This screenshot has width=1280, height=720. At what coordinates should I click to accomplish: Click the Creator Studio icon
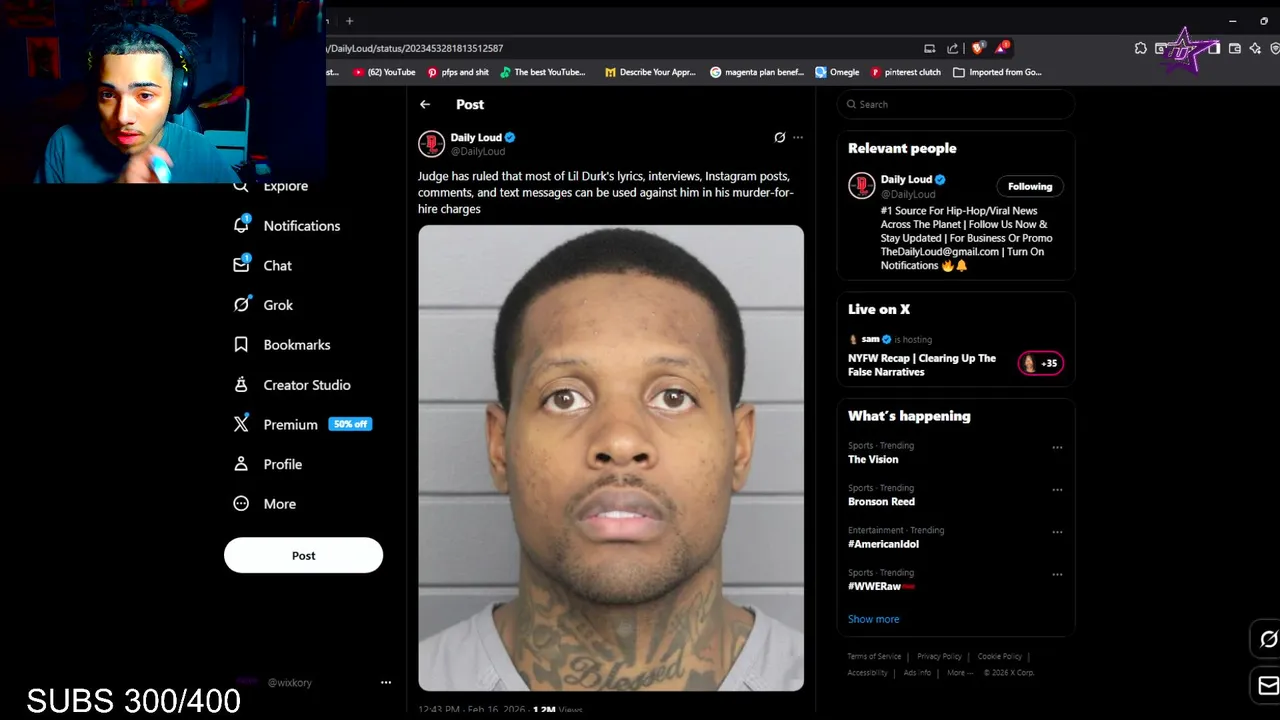point(241,384)
